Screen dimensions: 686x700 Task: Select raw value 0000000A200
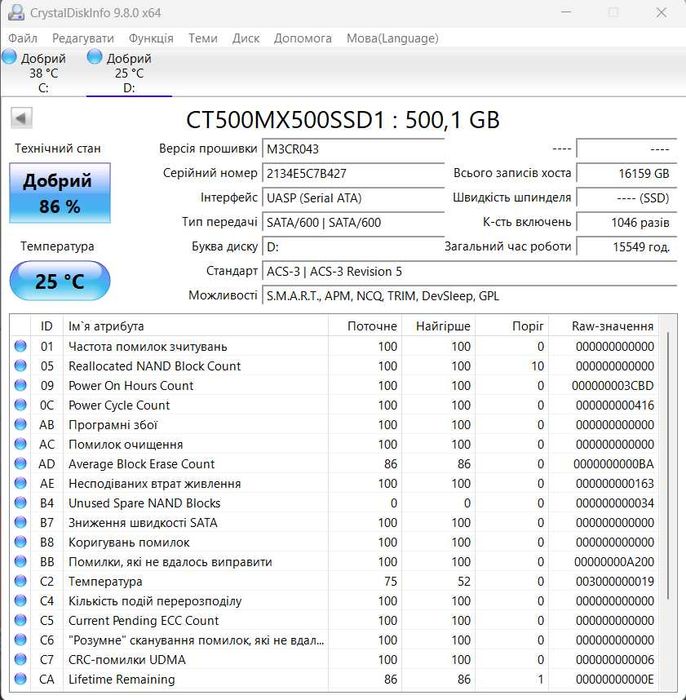point(614,562)
